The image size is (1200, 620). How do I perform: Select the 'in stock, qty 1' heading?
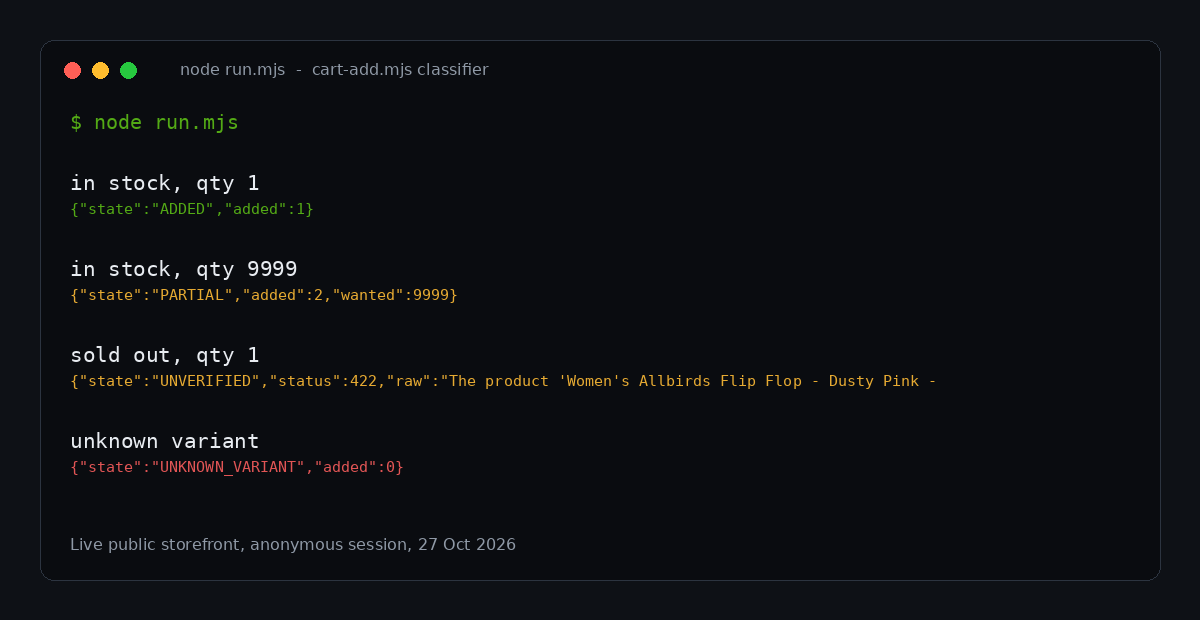coord(165,183)
